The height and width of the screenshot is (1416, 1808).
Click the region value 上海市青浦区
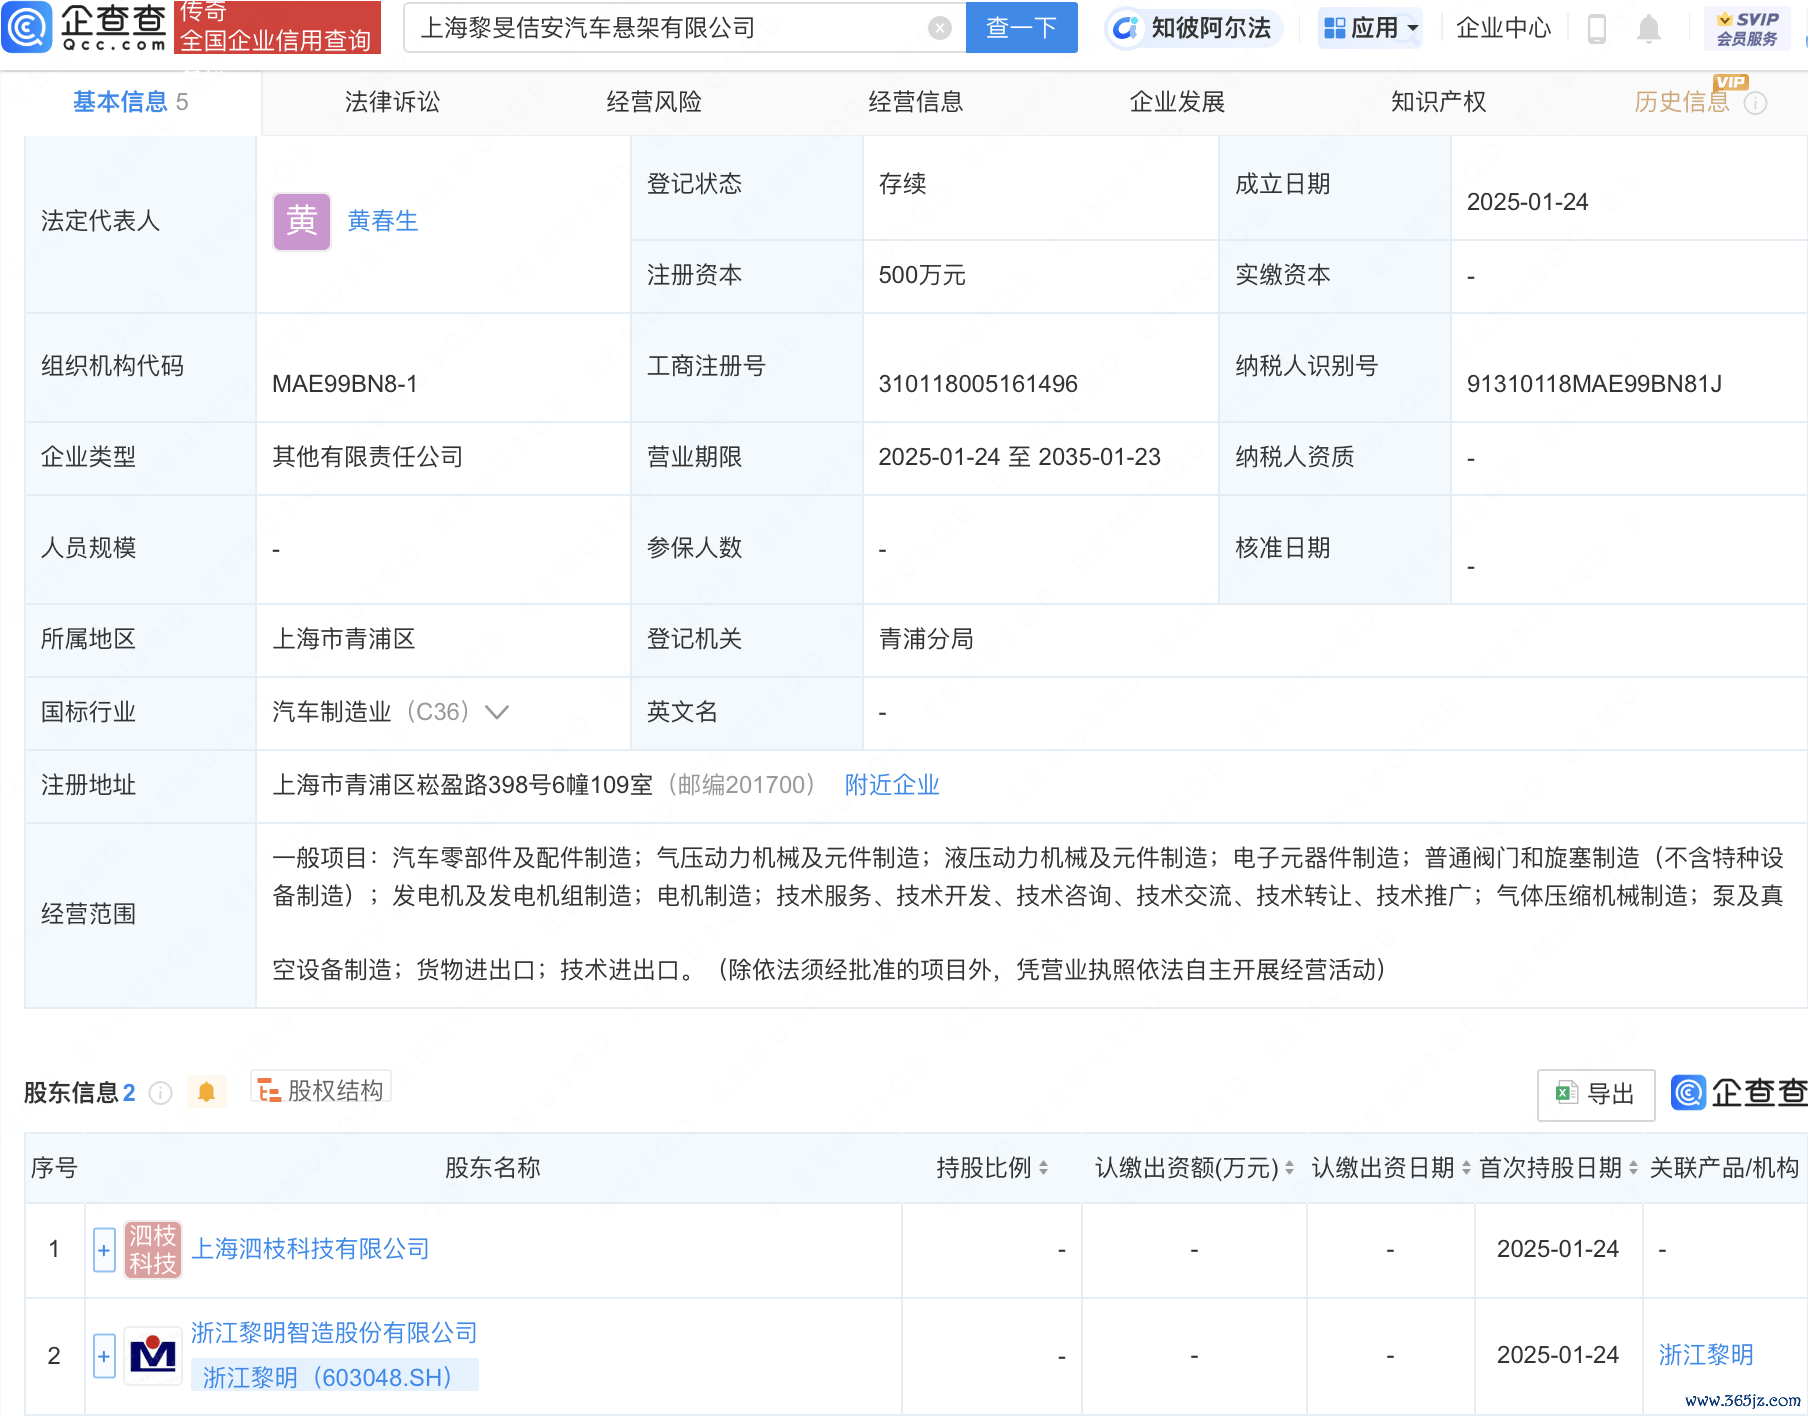coord(344,639)
